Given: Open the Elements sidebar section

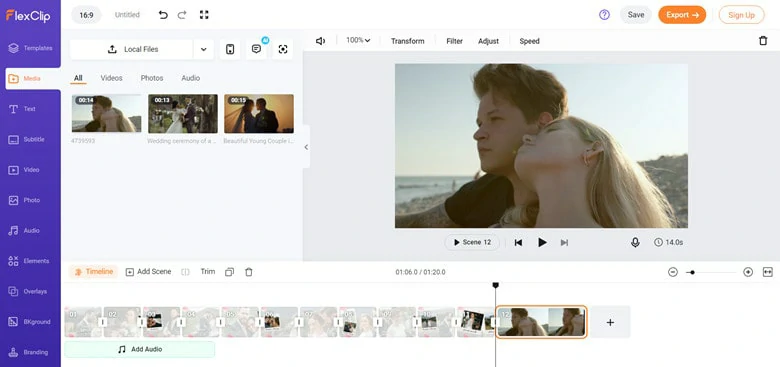Looking at the screenshot, I should point(30,261).
